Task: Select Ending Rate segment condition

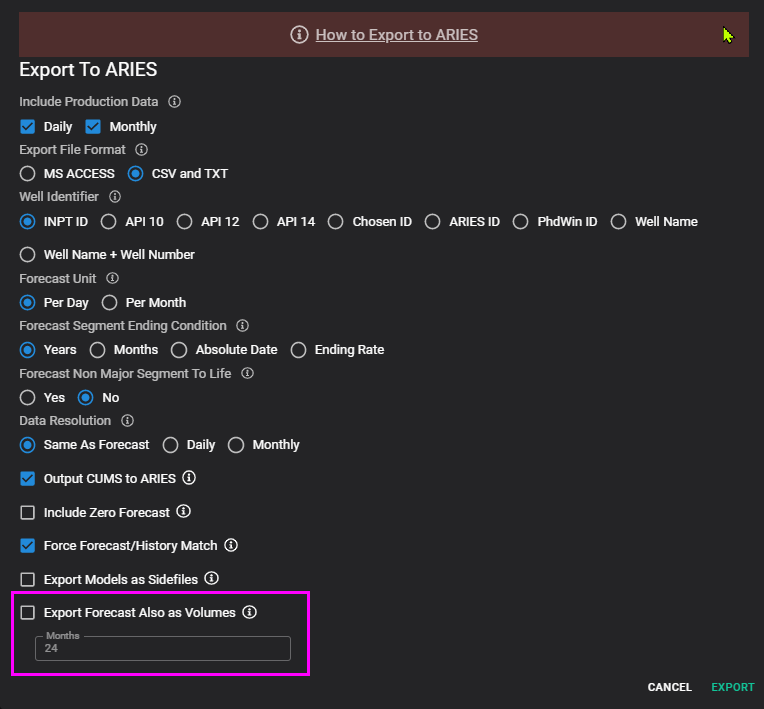Action: coord(299,350)
